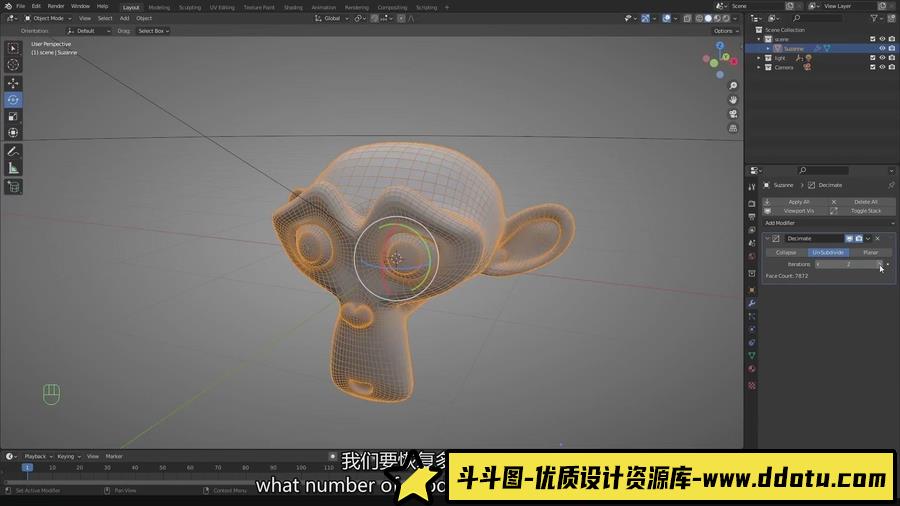Click the Apply All button
Viewport: 900px width, 506px height.
coord(798,202)
